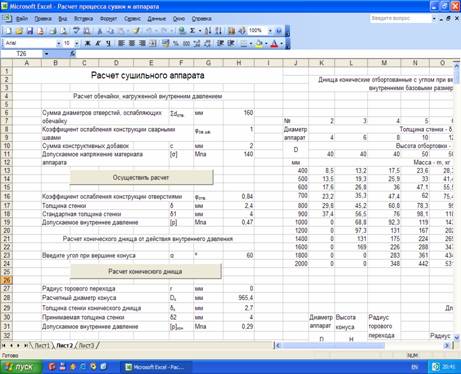
Task: Open the Вставка menu
Action: [83, 19]
